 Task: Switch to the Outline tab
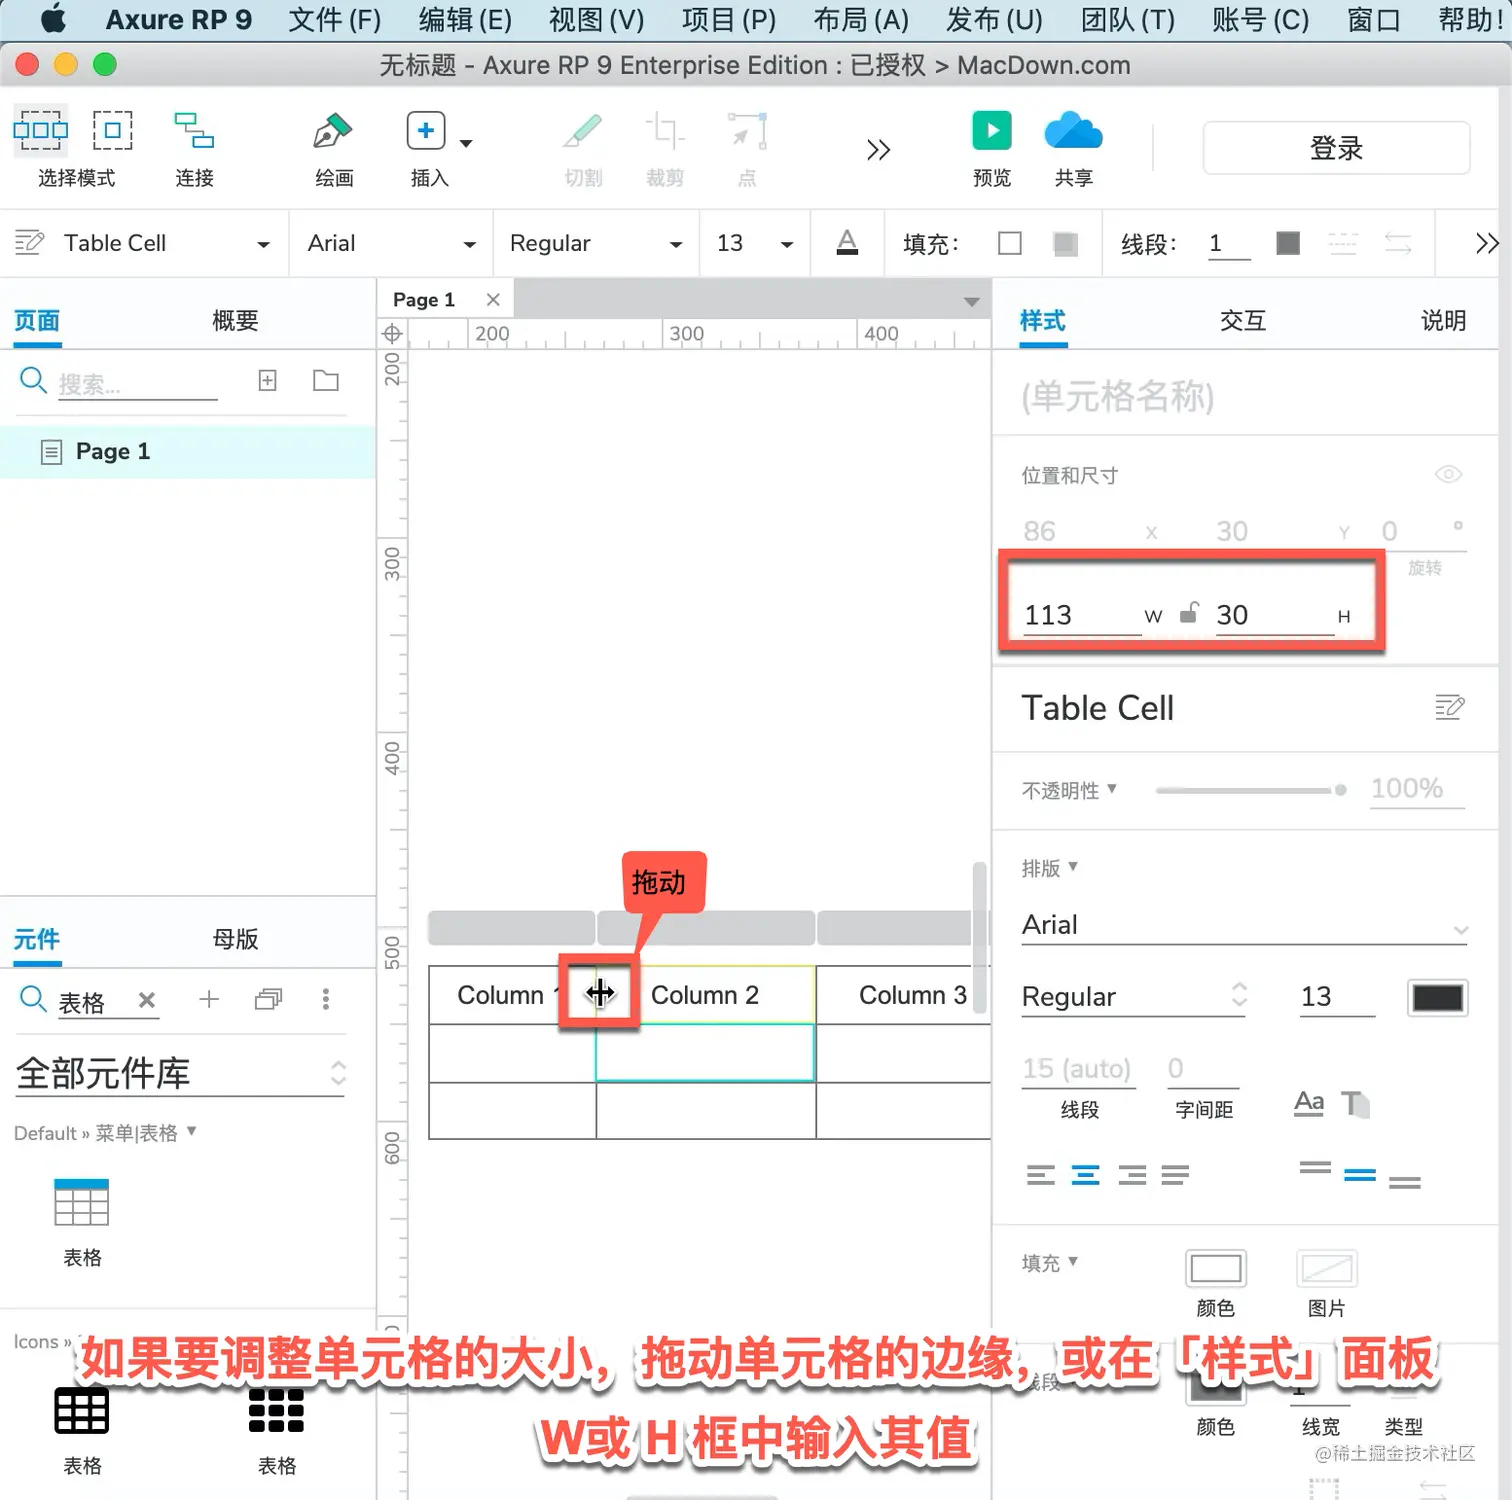coord(235,321)
